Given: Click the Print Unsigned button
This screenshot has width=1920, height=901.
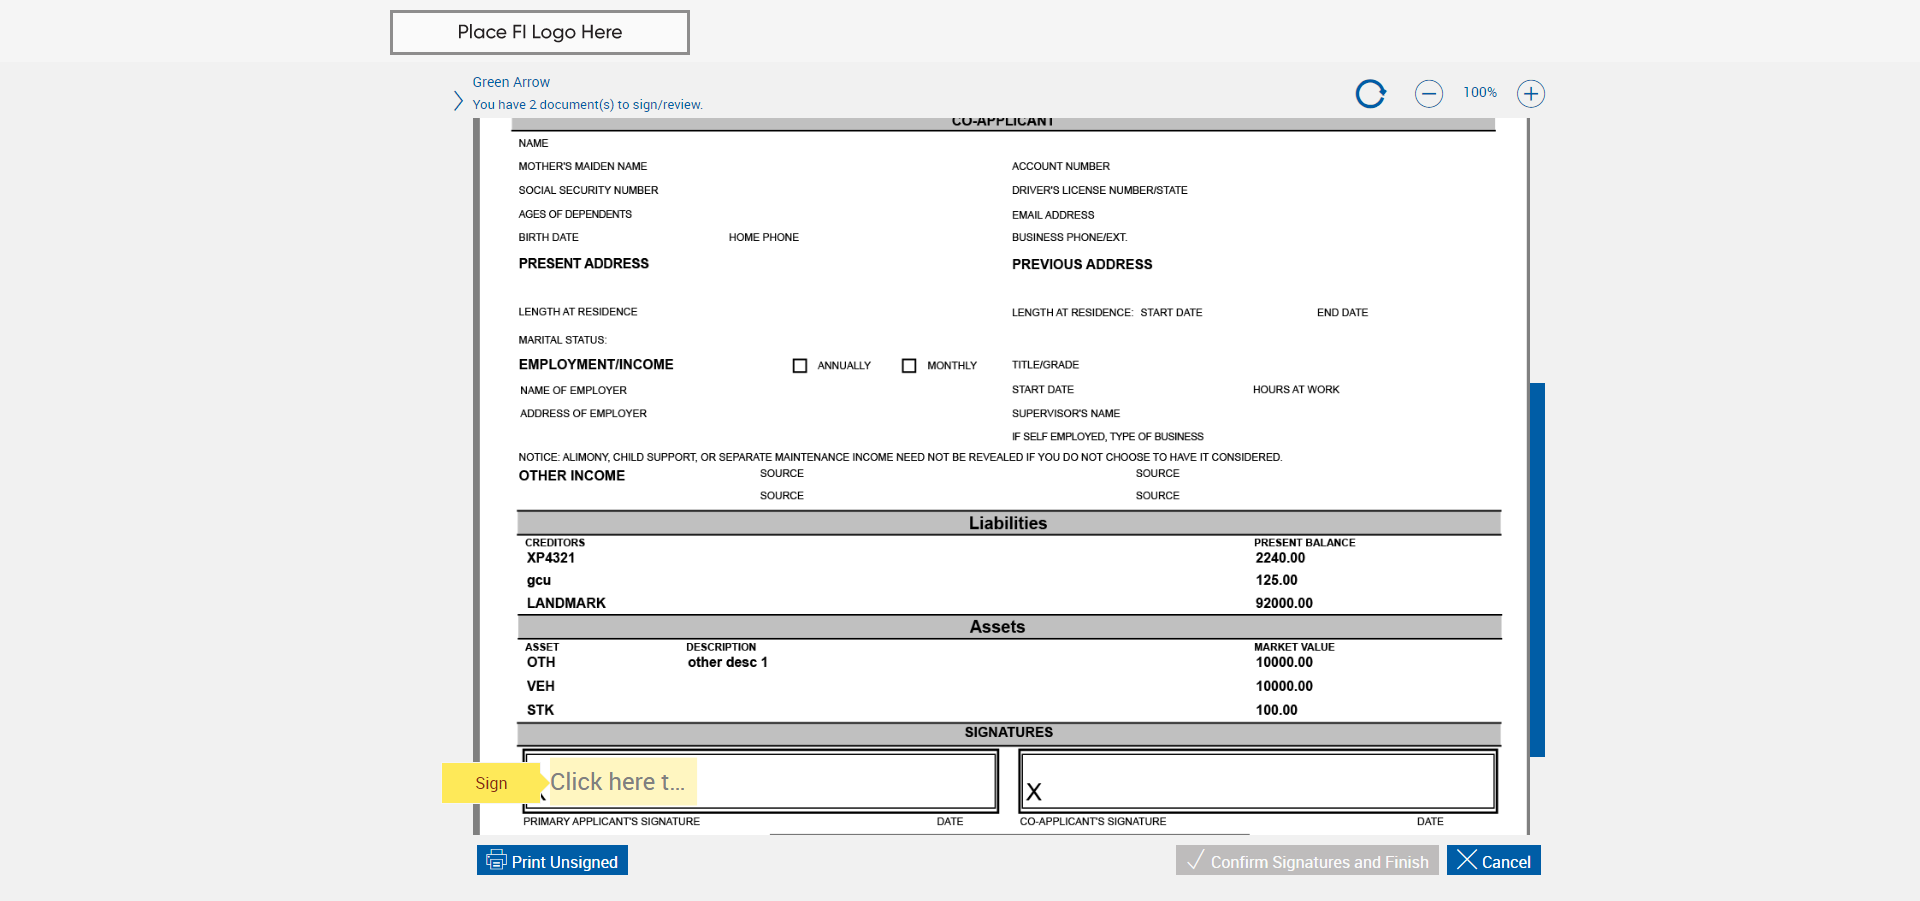Looking at the screenshot, I should (x=552, y=861).
